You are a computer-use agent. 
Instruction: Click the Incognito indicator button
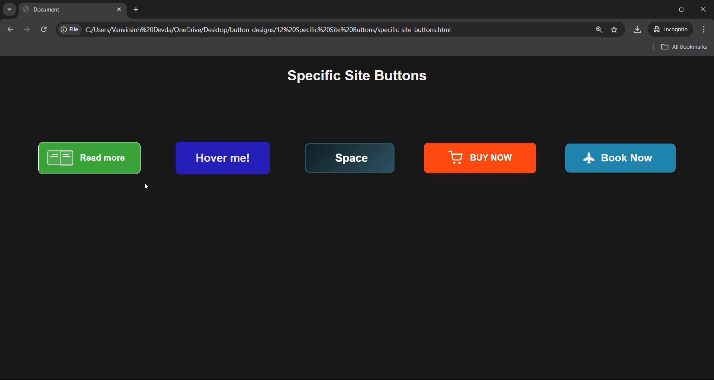click(x=670, y=29)
